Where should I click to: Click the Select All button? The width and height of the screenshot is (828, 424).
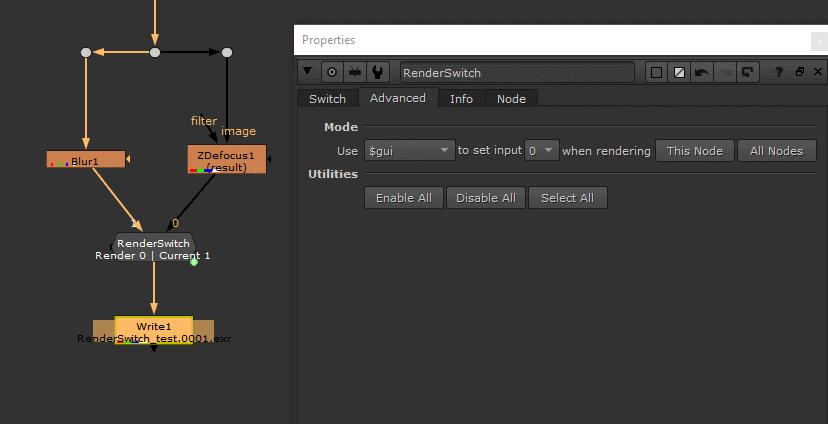(568, 197)
